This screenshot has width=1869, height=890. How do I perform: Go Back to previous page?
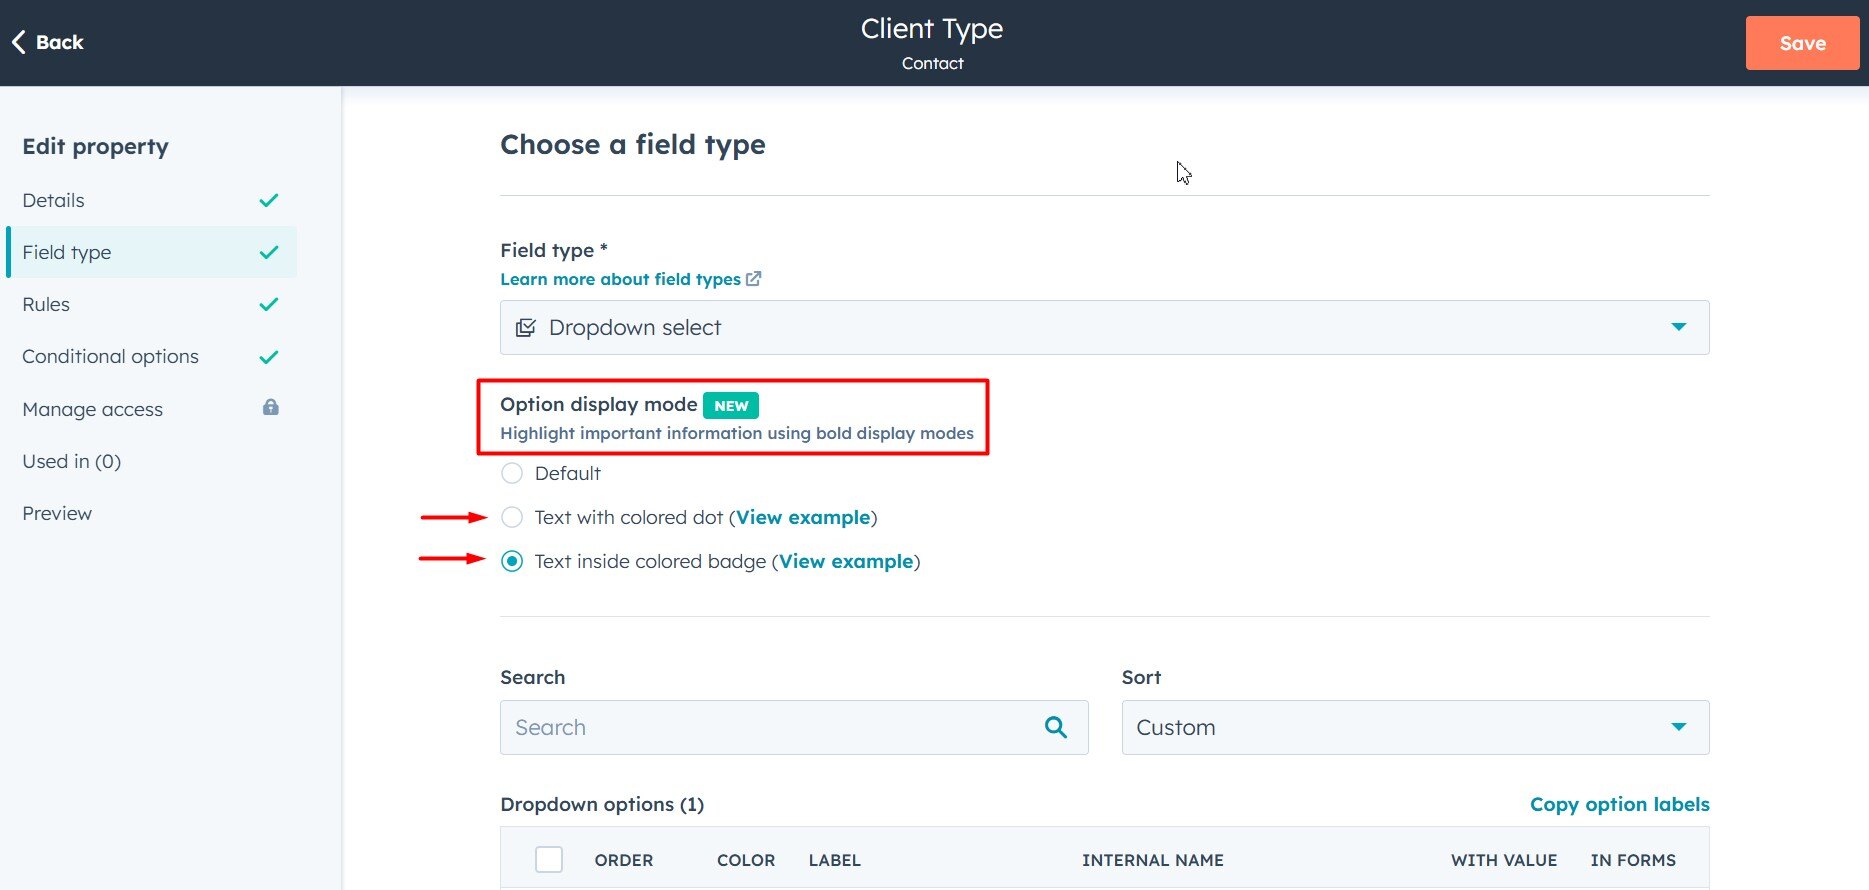47,42
